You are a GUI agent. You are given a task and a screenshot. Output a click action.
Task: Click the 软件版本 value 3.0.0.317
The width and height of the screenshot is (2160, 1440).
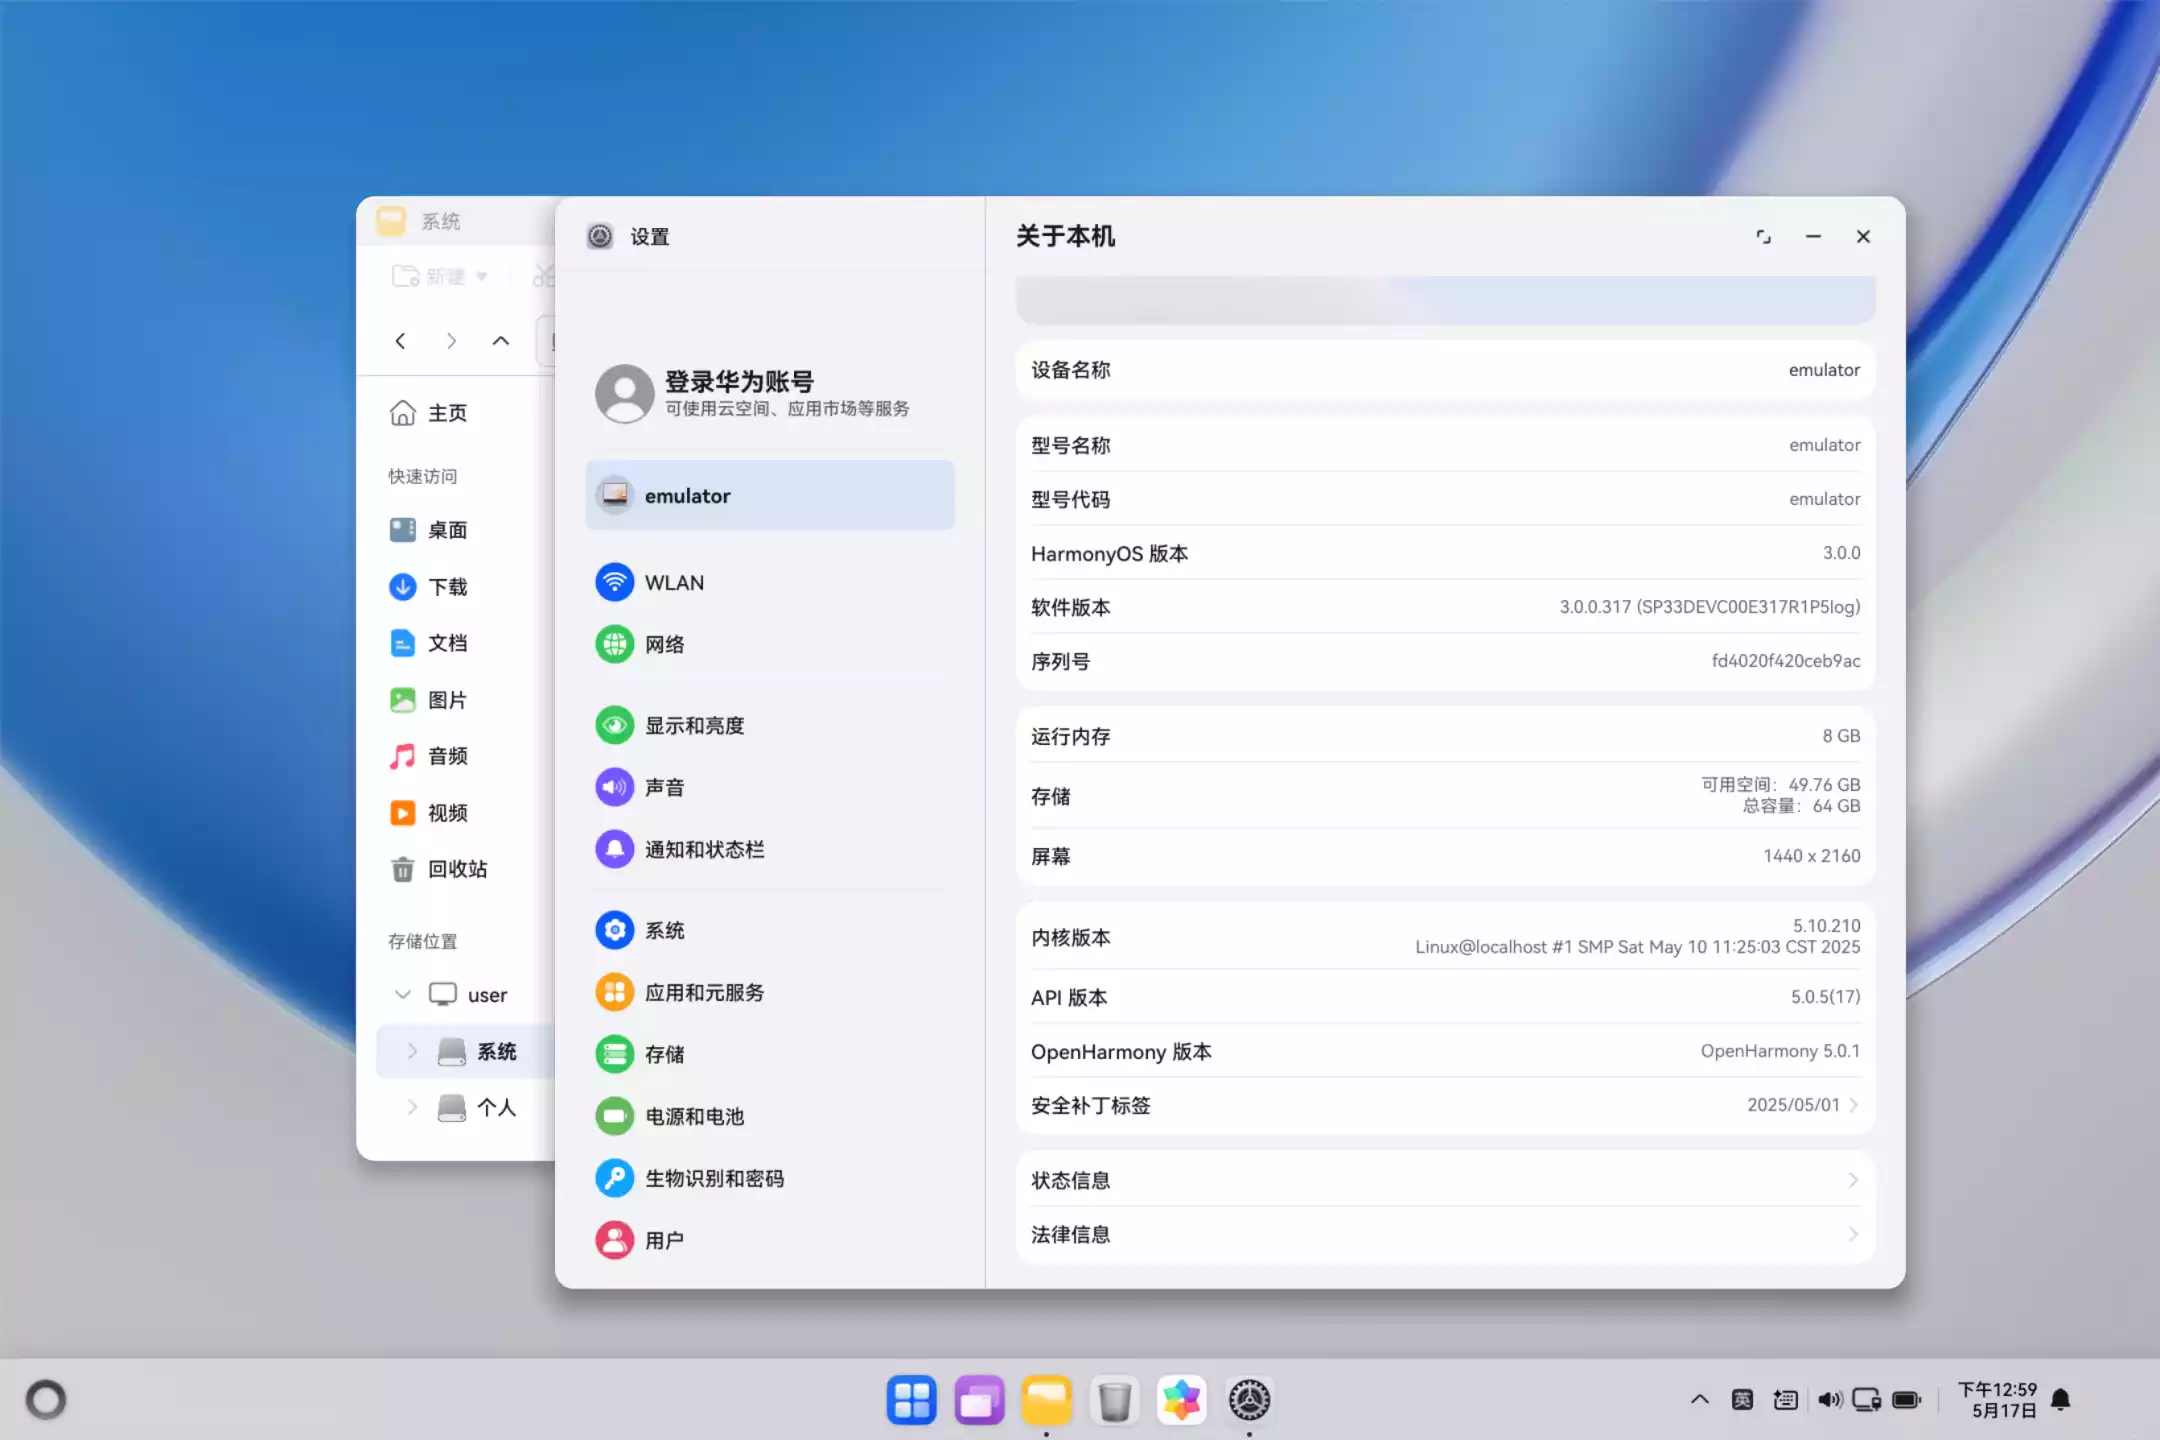pyautogui.click(x=1709, y=607)
